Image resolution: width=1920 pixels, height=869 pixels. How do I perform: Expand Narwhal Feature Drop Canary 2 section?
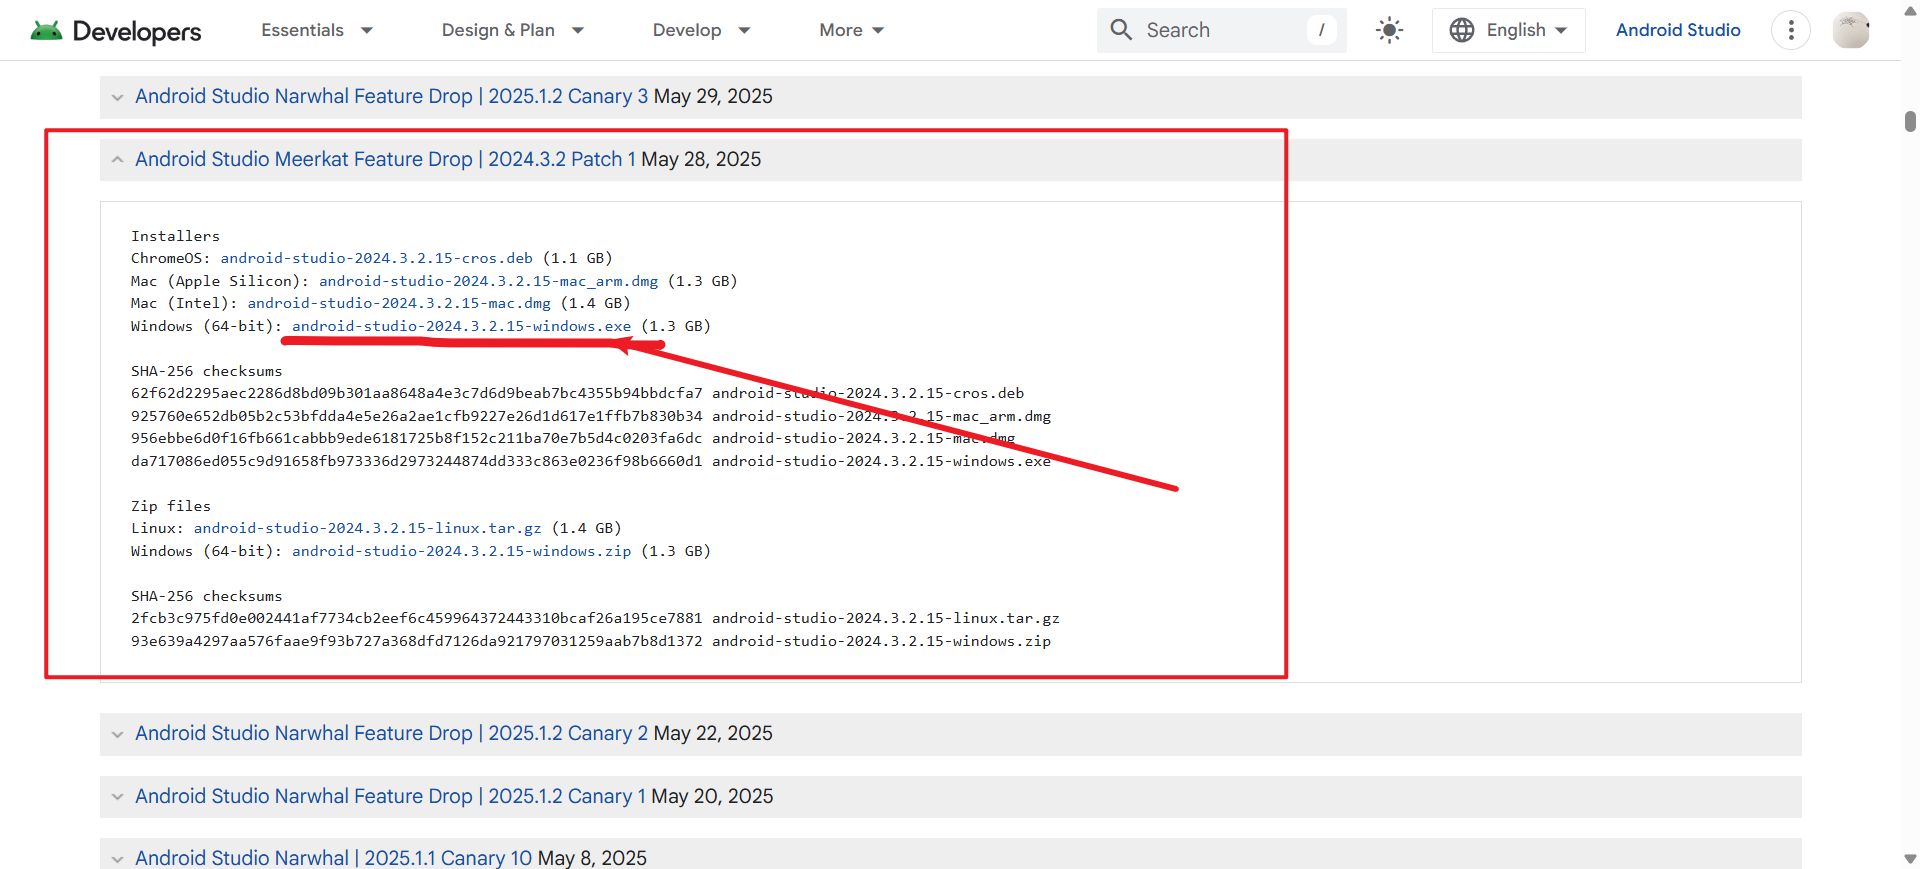tap(117, 734)
